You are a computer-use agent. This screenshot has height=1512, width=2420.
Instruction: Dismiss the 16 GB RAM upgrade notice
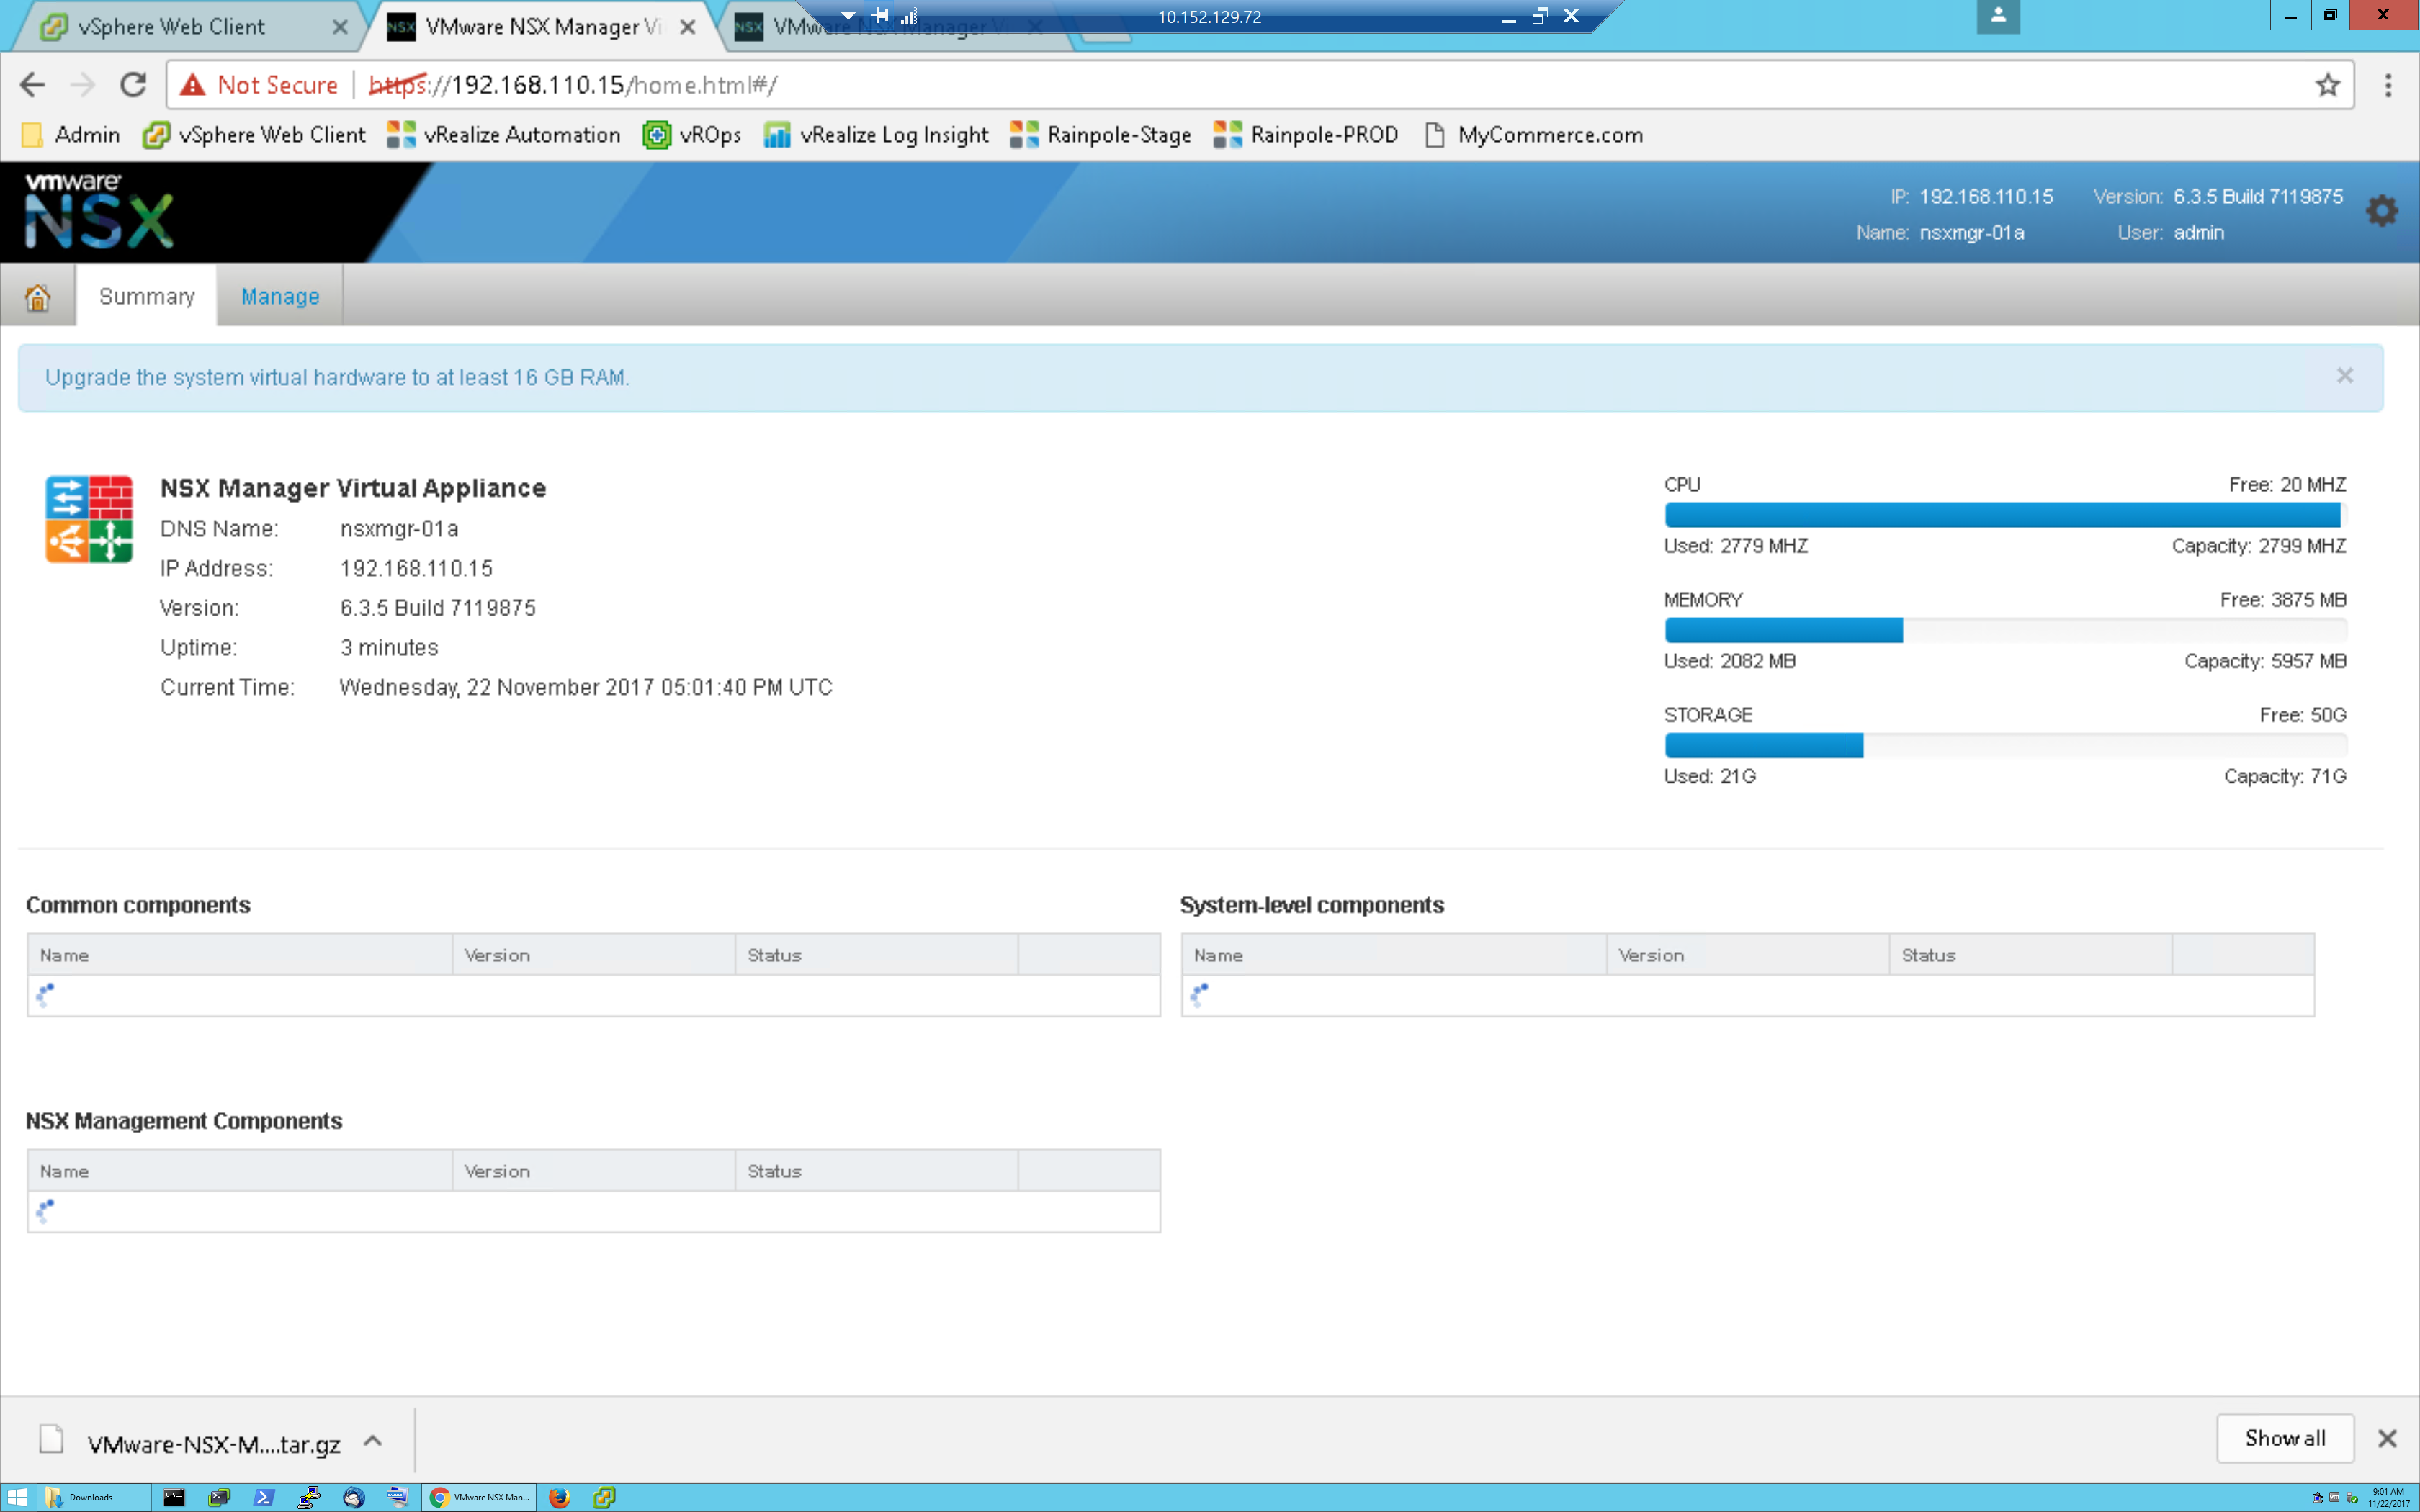(2344, 376)
